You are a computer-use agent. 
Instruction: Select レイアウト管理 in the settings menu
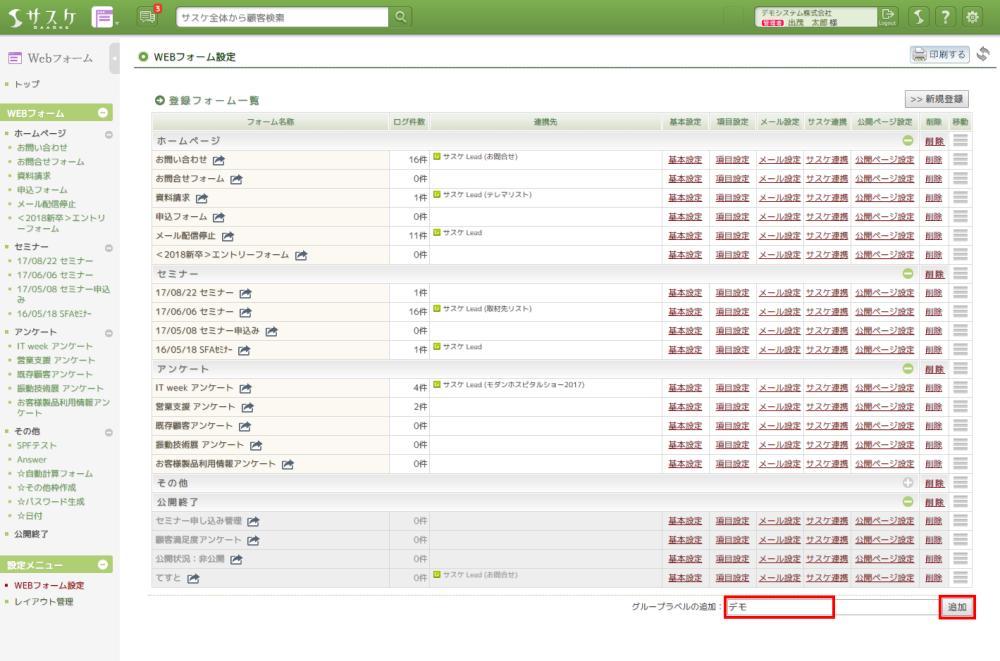click(x=44, y=602)
